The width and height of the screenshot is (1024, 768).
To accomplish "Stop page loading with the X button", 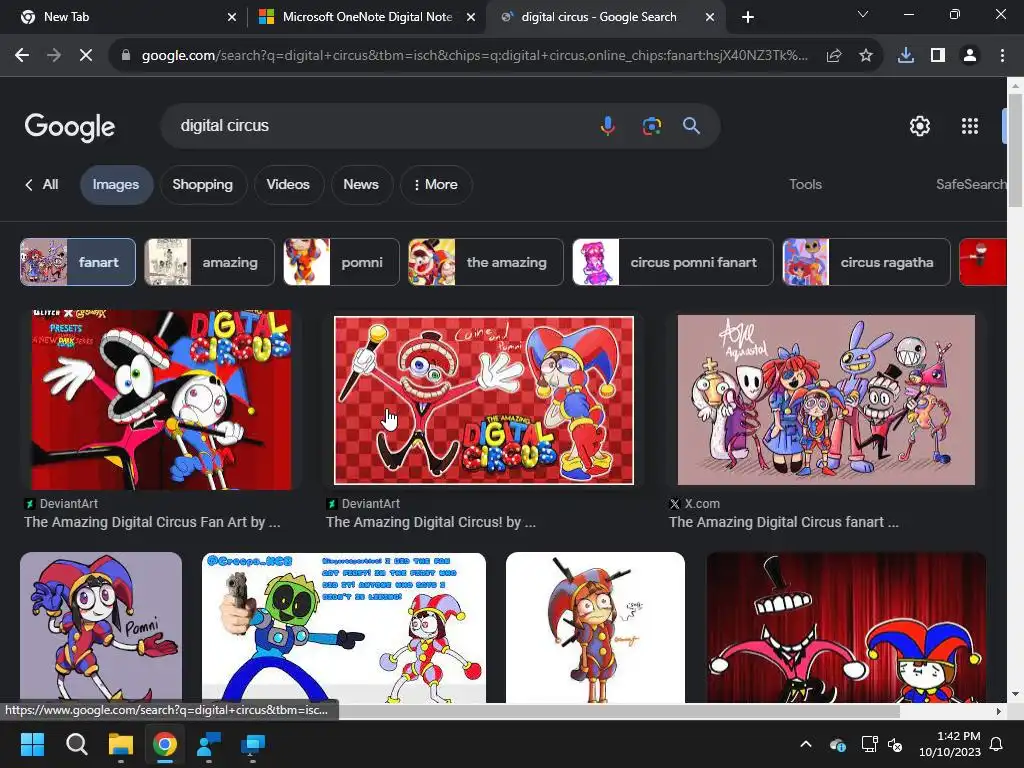I will click(86, 56).
